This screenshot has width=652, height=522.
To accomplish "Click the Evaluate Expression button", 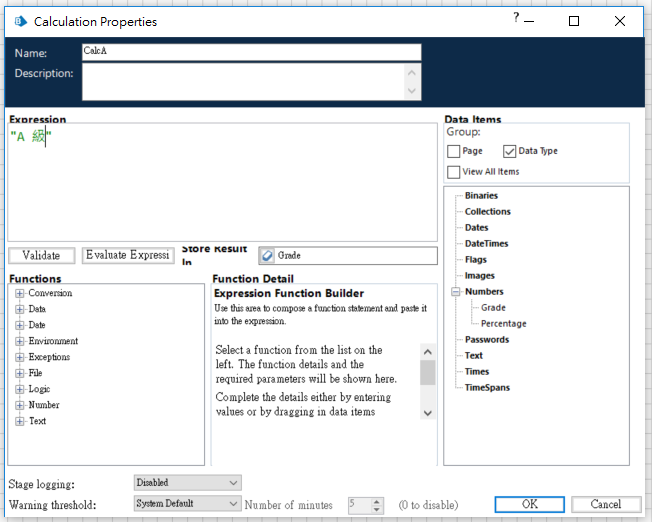I will coord(128,255).
